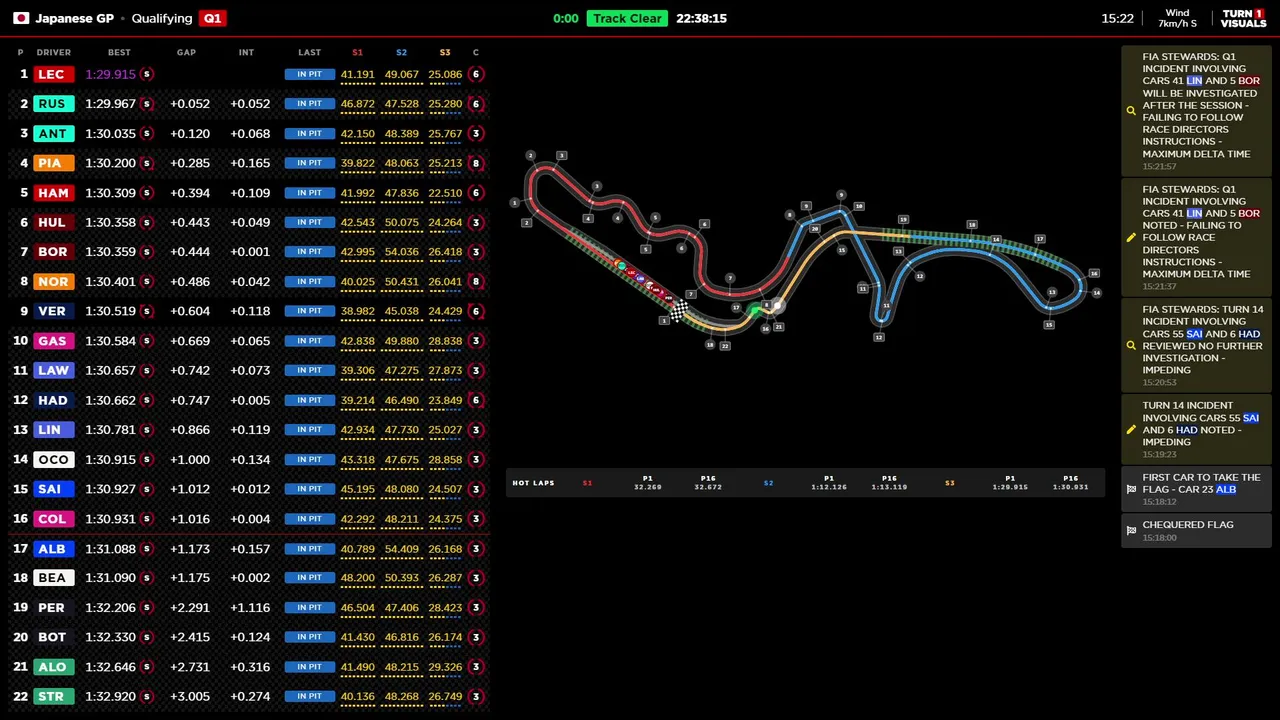Click pencil icon on LIN BOR noted message
1280x720 pixels.
click(x=1131, y=238)
